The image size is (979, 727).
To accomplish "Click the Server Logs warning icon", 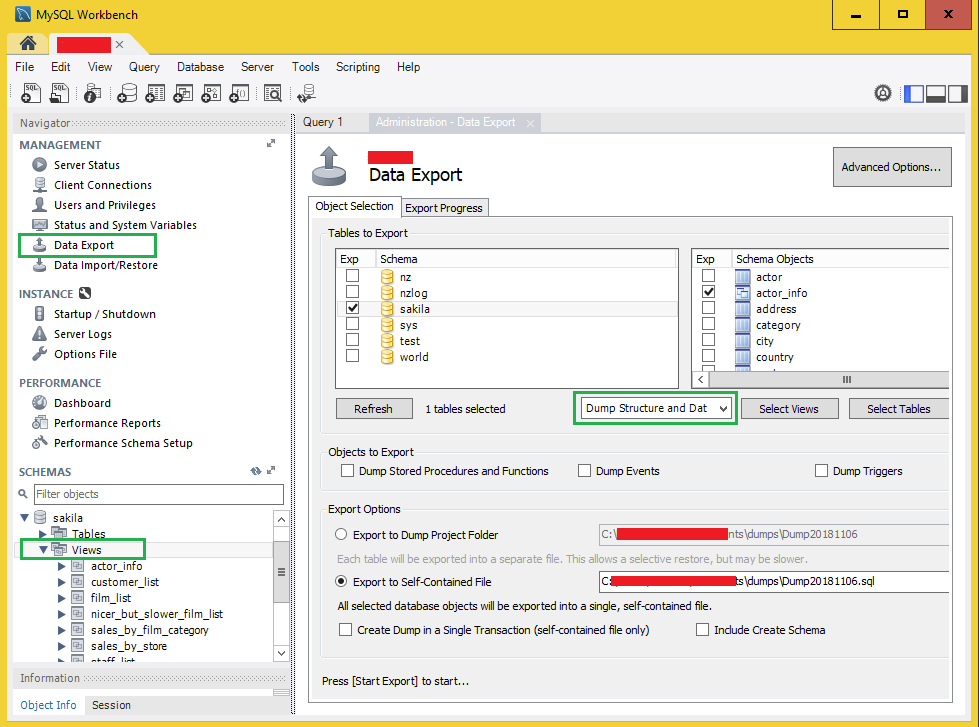I will 39,334.
